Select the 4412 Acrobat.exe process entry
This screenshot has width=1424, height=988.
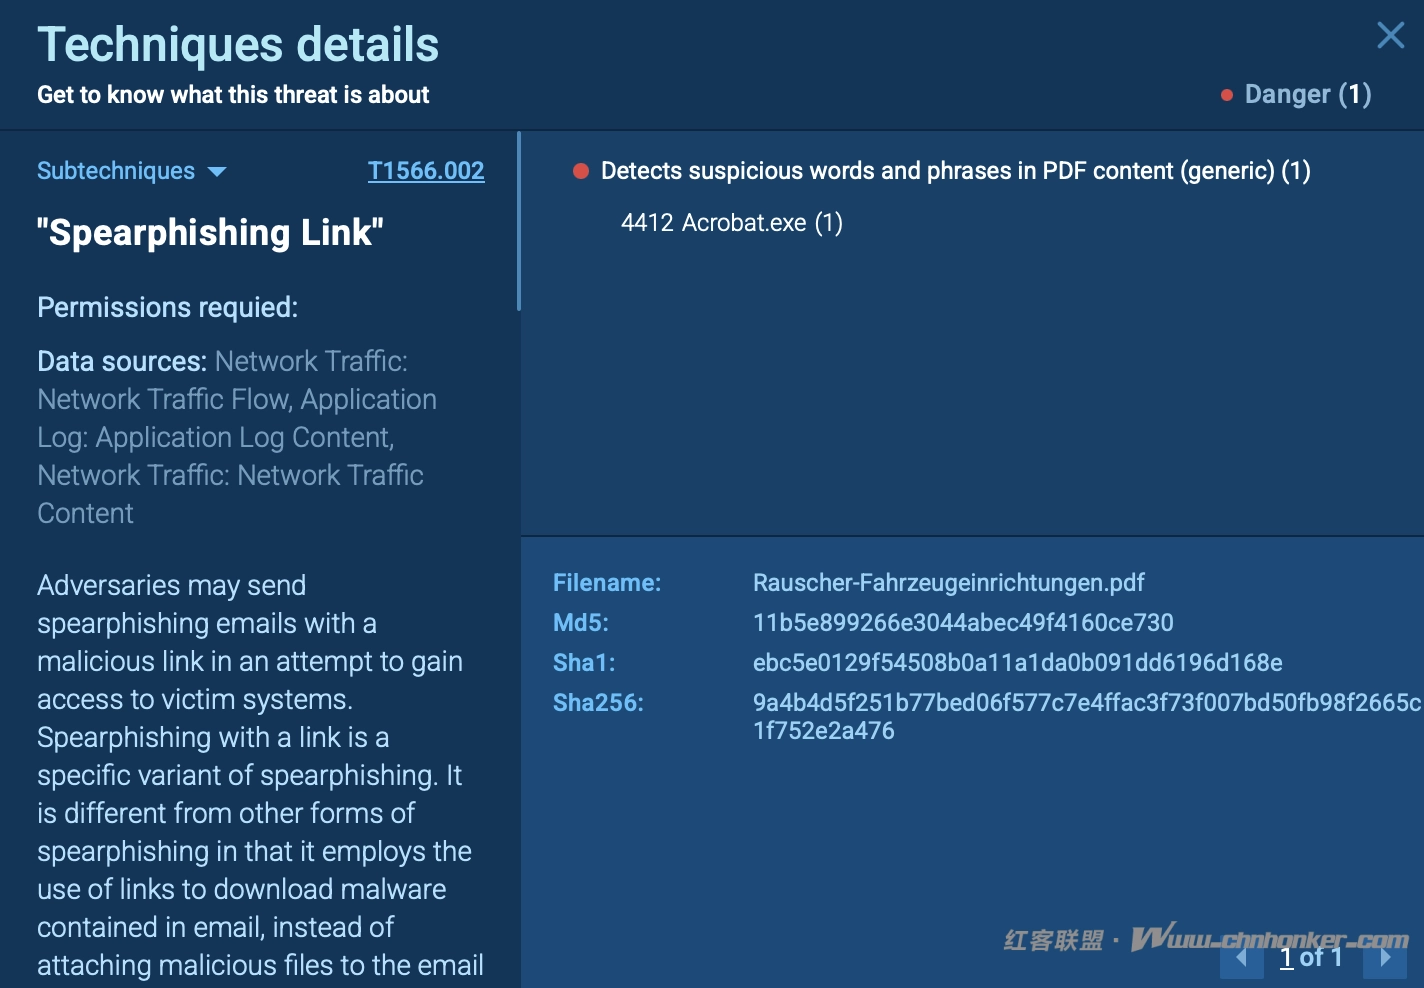click(x=731, y=223)
